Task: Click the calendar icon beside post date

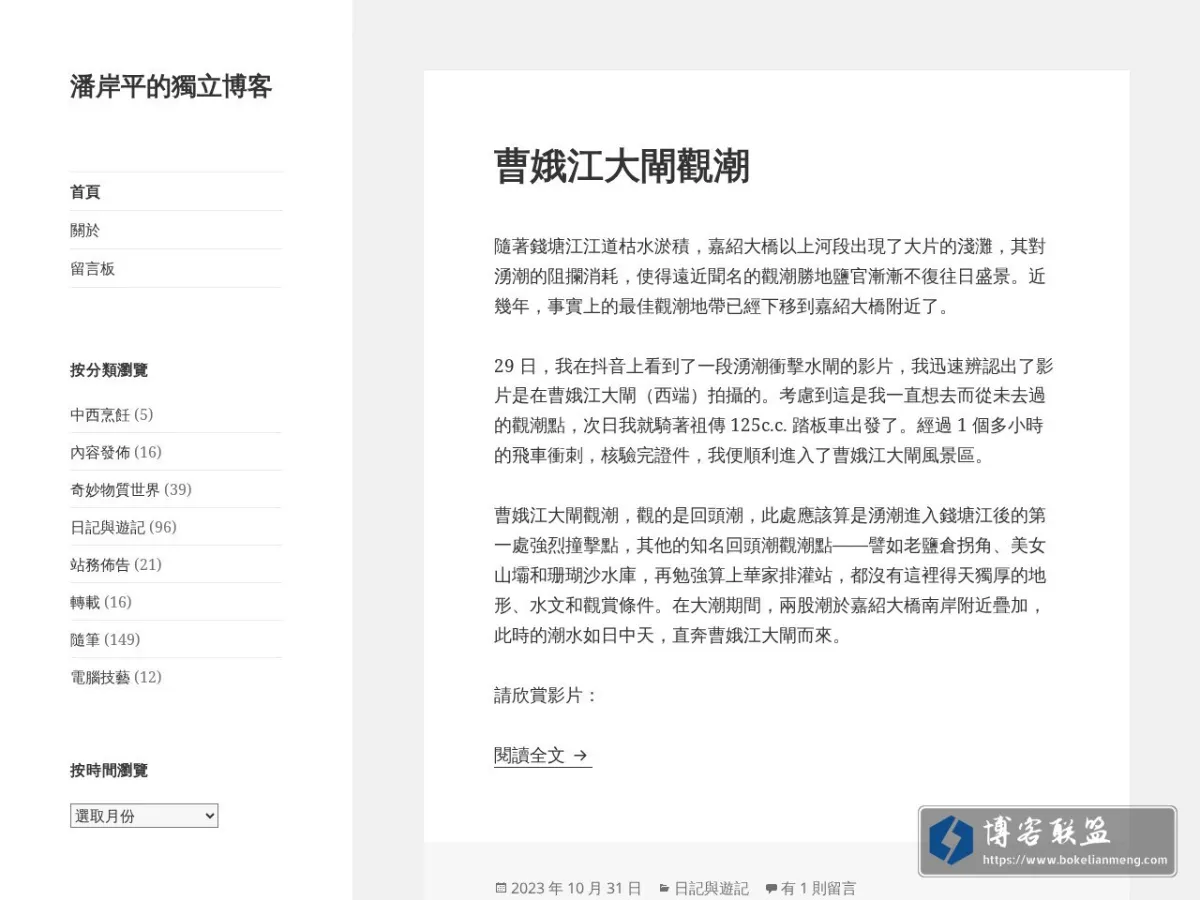Action: click(x=501, y=888)
